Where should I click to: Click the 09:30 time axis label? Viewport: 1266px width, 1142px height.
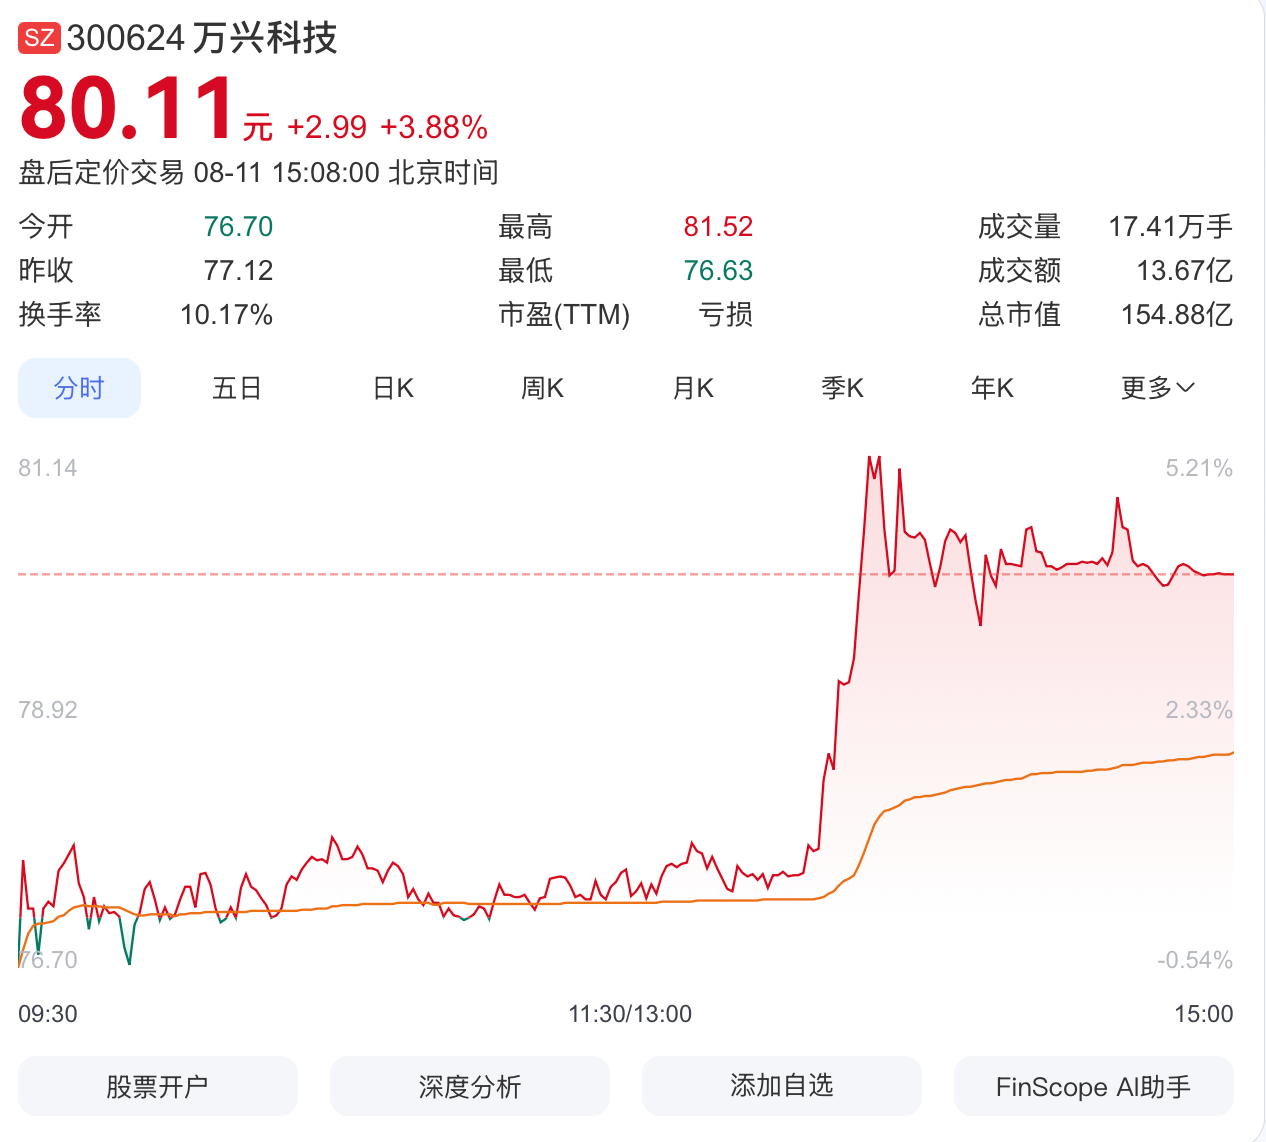tap(48, 1014)
